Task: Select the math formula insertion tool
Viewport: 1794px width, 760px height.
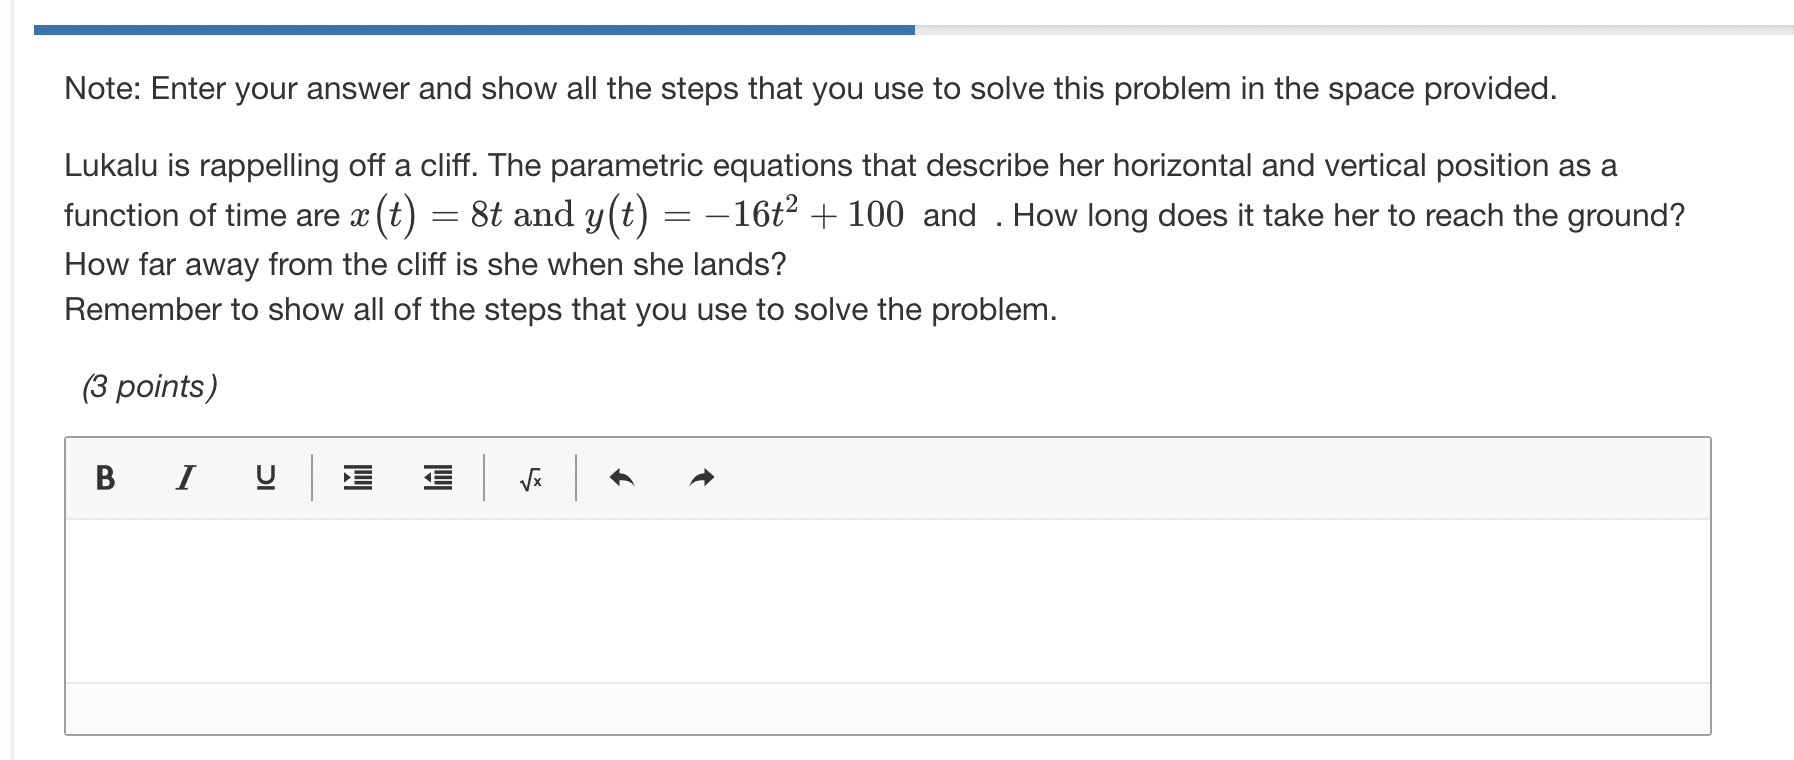Action: tap(530, 479)
